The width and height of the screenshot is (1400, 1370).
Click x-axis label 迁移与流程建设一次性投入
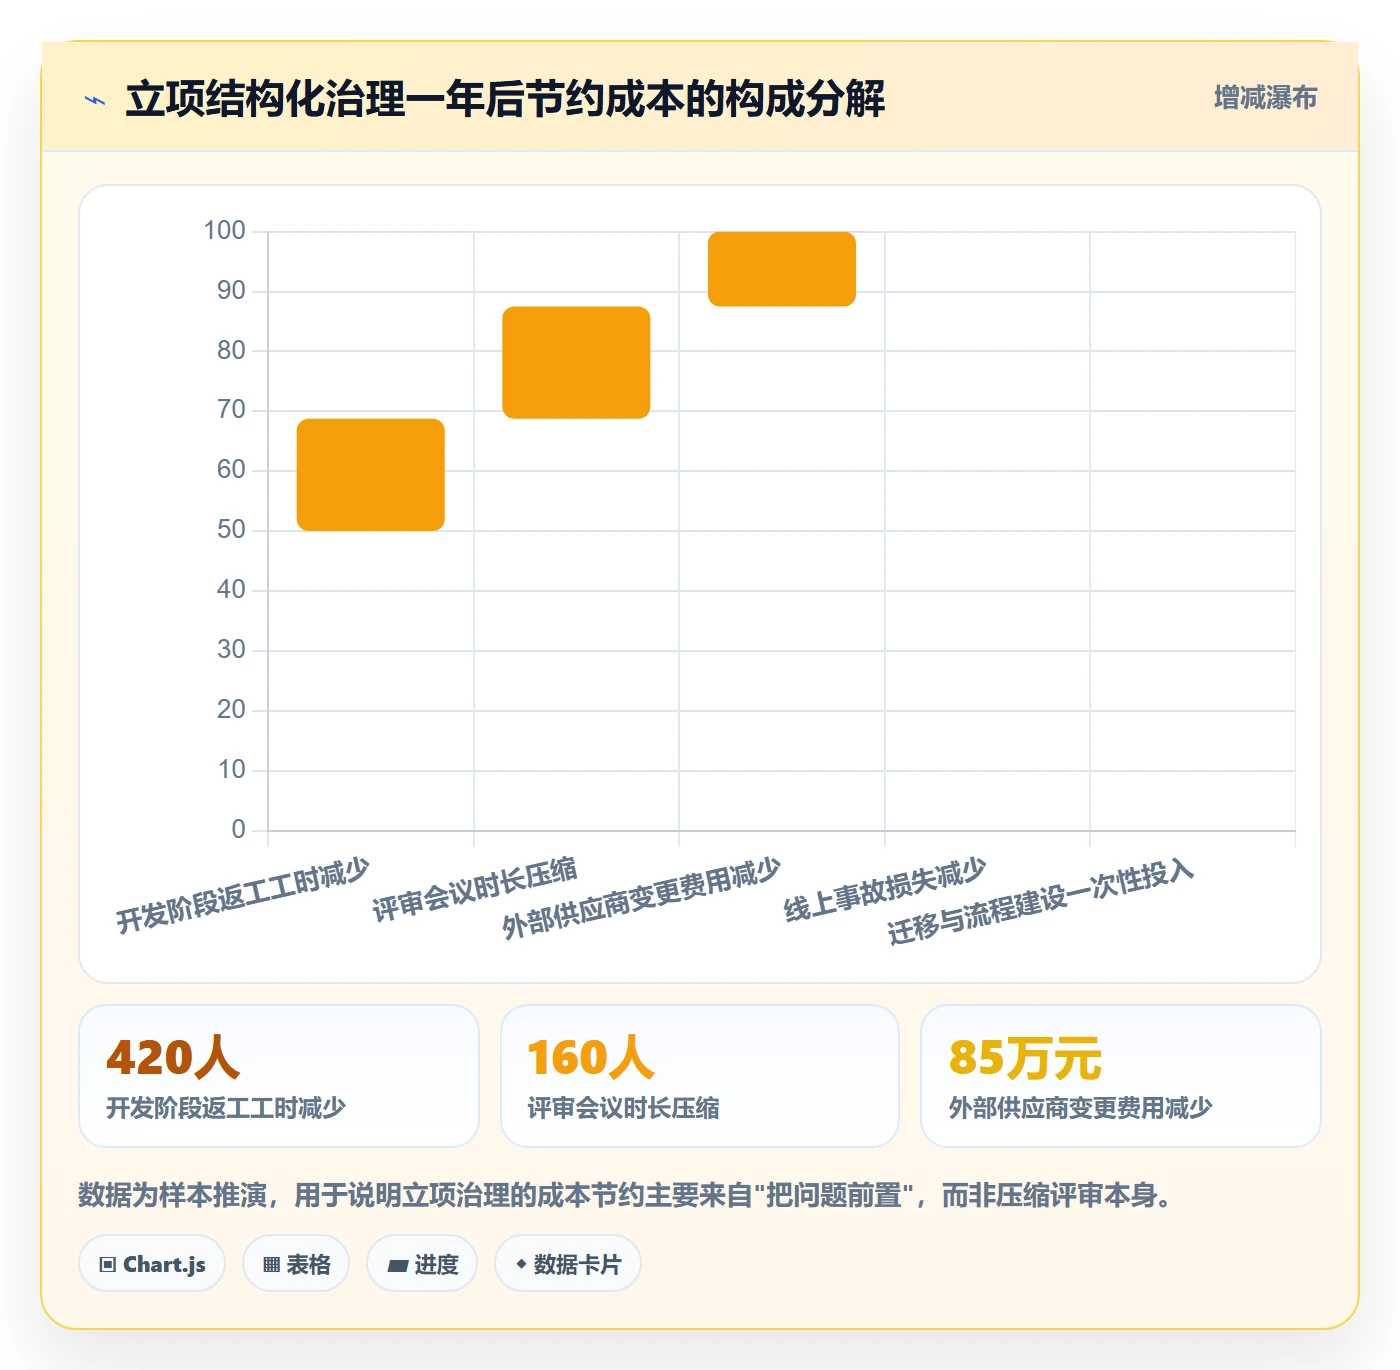point(1041,901)
